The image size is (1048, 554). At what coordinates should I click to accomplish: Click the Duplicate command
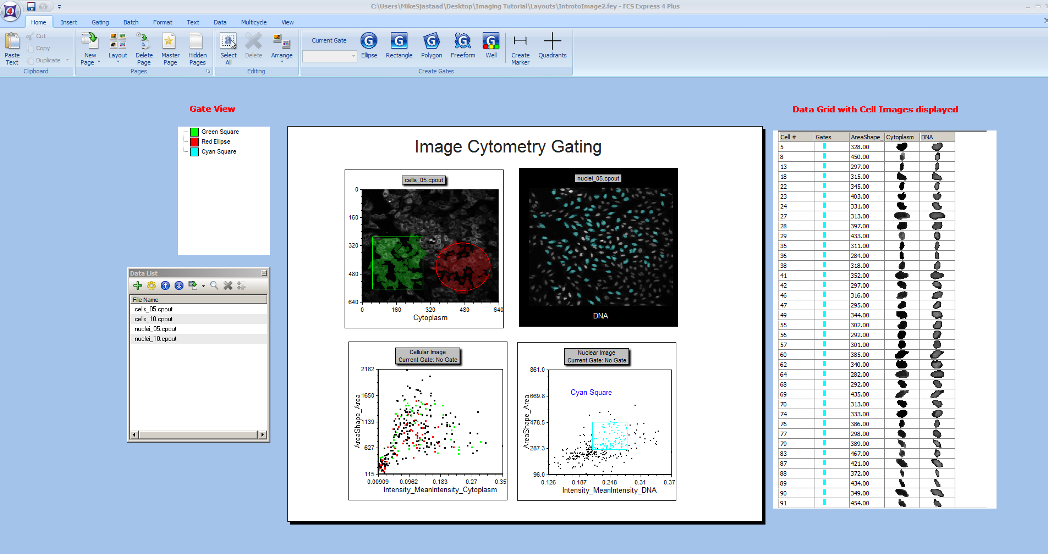[x=44, y=60]
